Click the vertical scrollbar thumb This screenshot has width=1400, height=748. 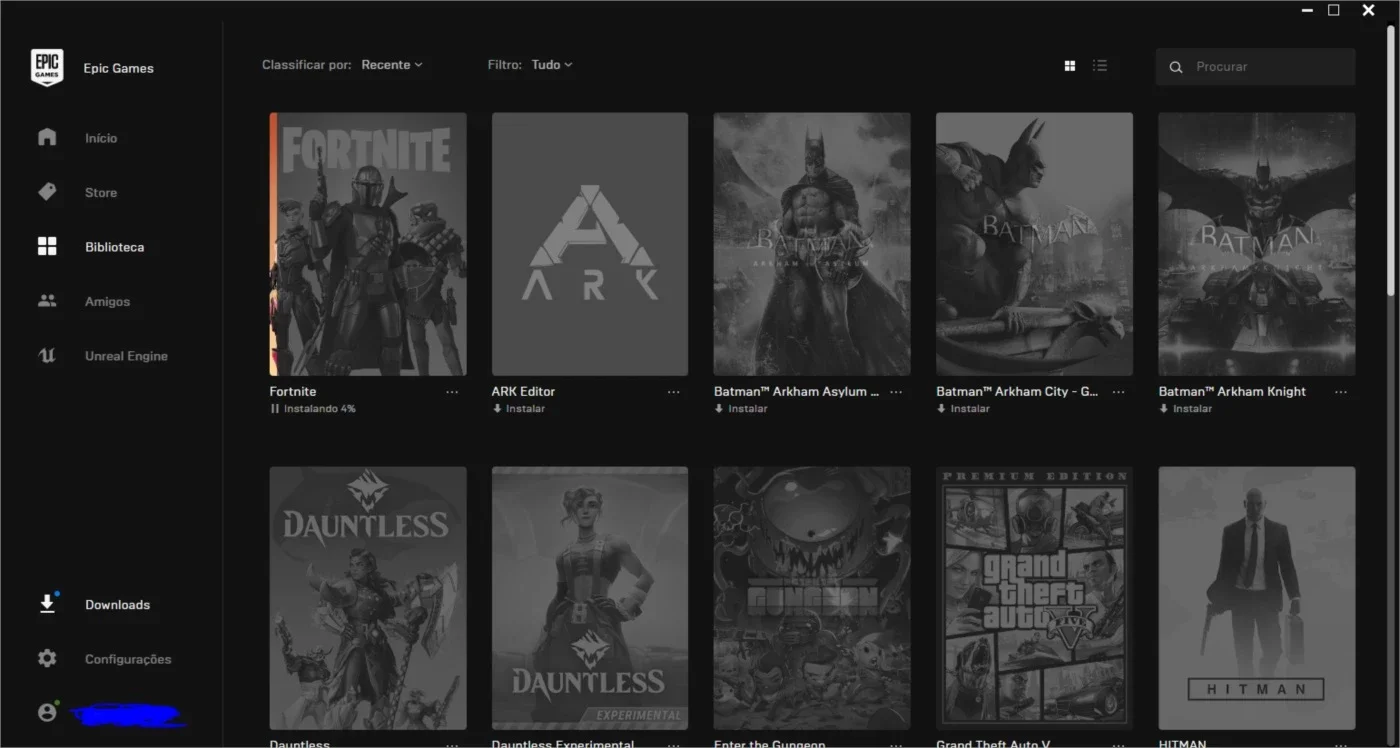pyautogui.click(x=1391, y=160)
